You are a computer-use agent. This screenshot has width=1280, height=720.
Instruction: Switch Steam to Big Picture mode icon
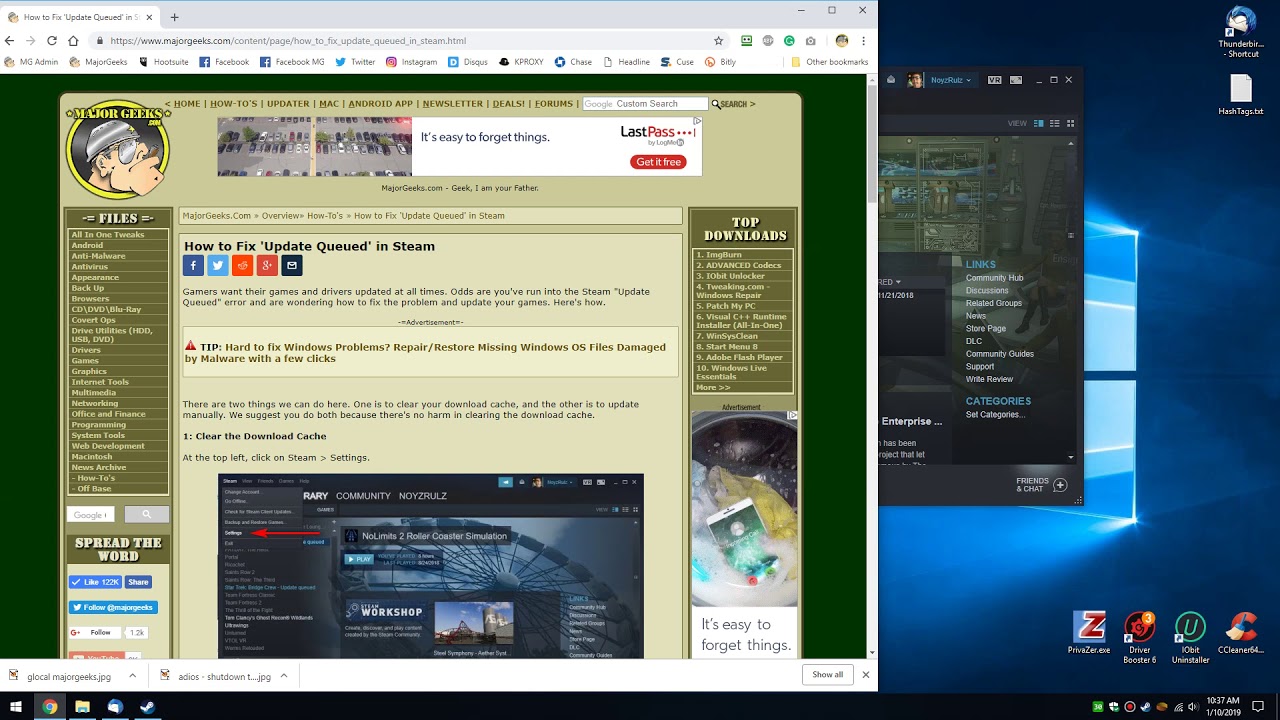pos(1016,80)
